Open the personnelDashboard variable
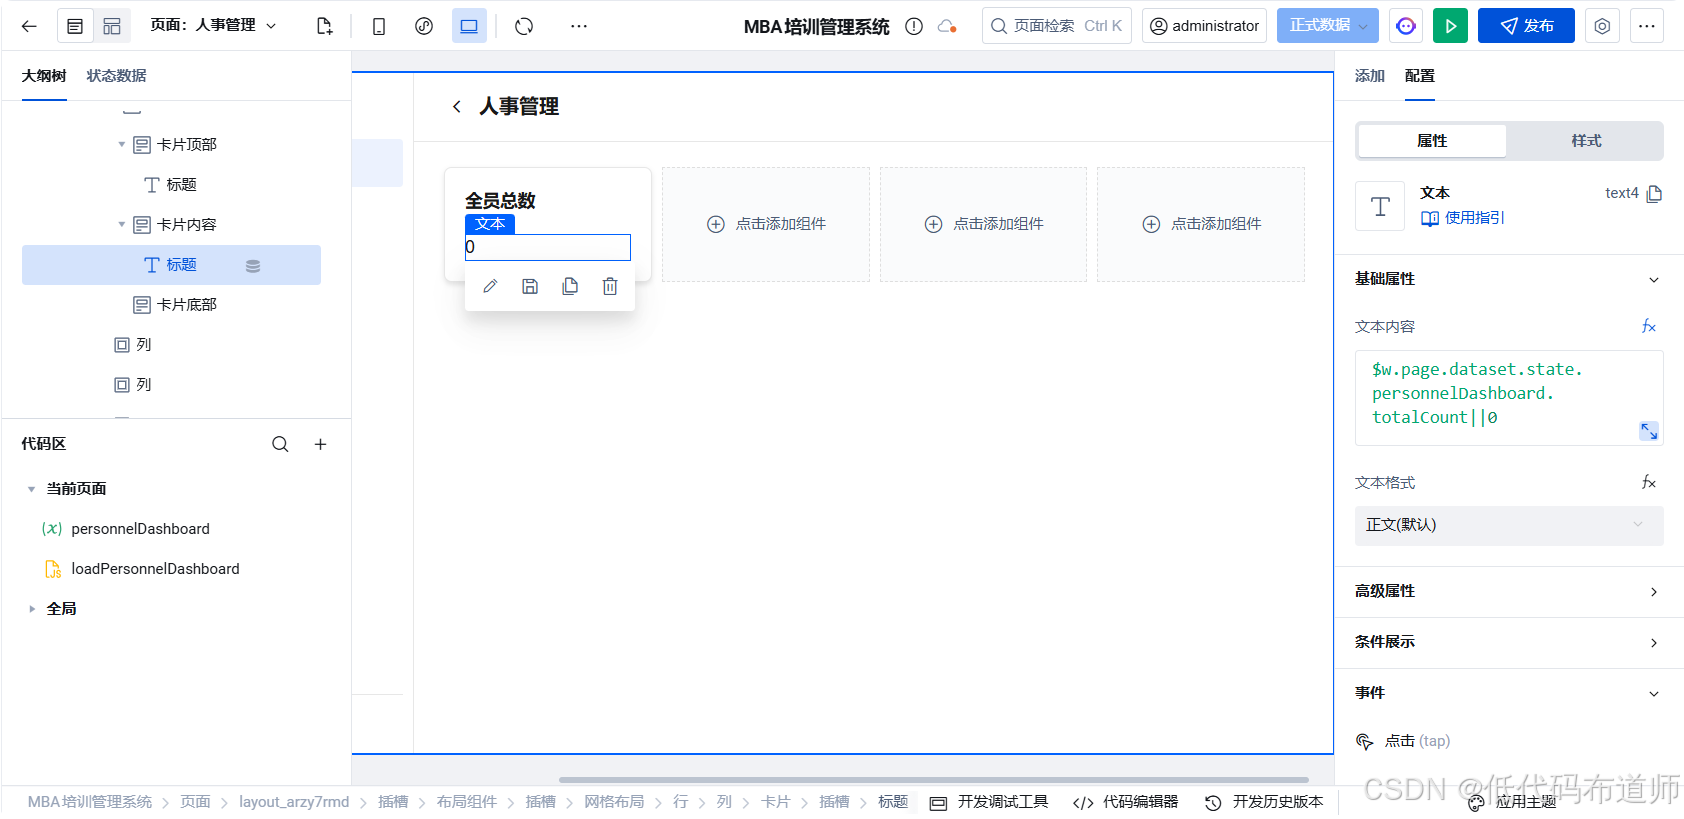Viewport: 1684px width, 819px height. (126, 529)
